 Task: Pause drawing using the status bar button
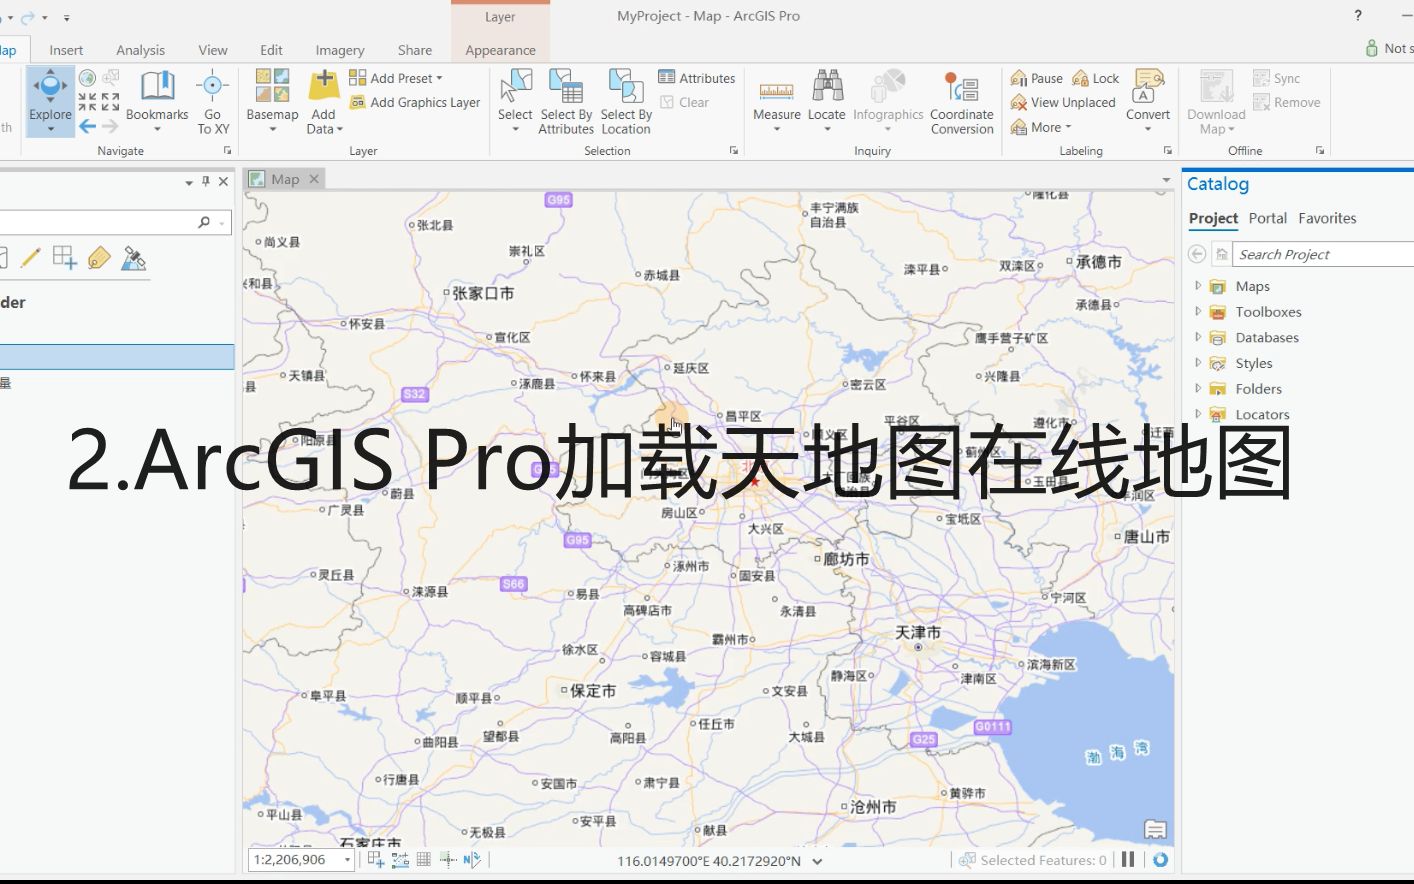pyautogui.click(x=1128, y=859)
